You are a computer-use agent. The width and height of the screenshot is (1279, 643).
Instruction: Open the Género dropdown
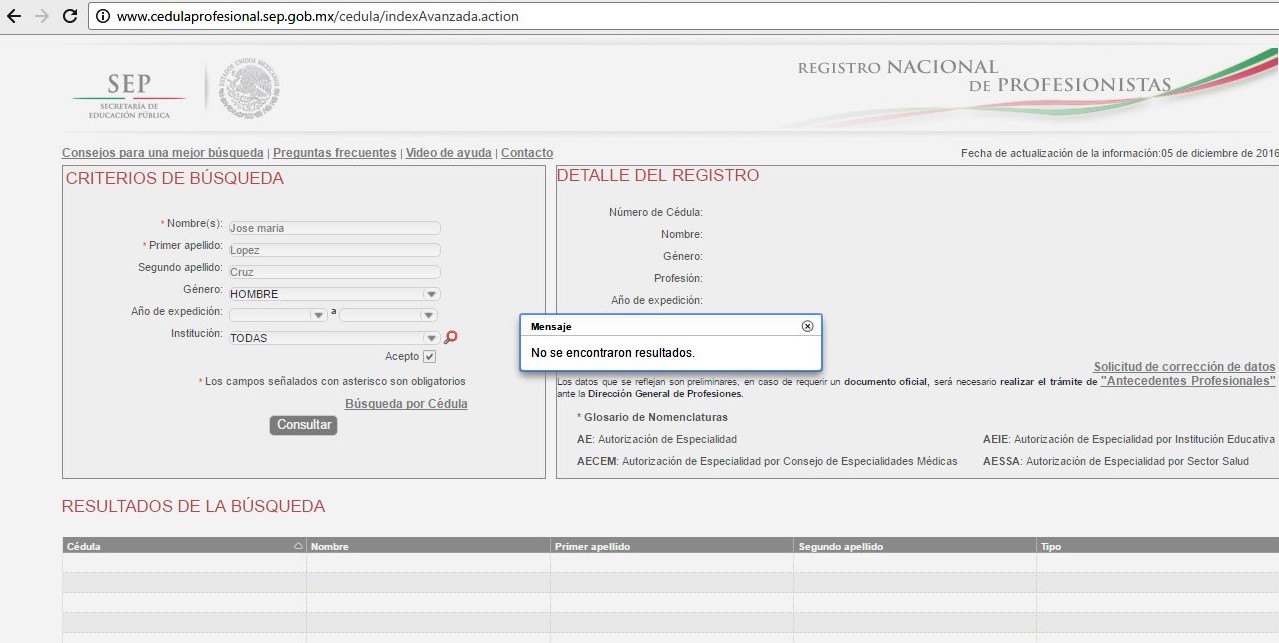[431, 294]
